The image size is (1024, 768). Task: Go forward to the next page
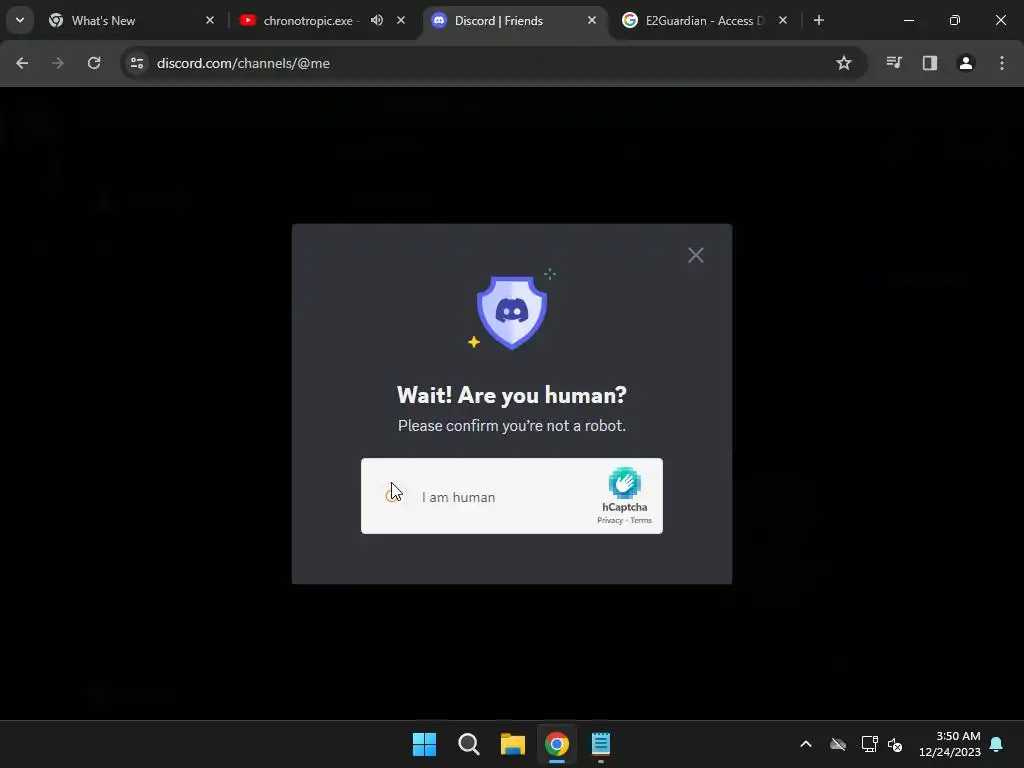coord(58,63)
